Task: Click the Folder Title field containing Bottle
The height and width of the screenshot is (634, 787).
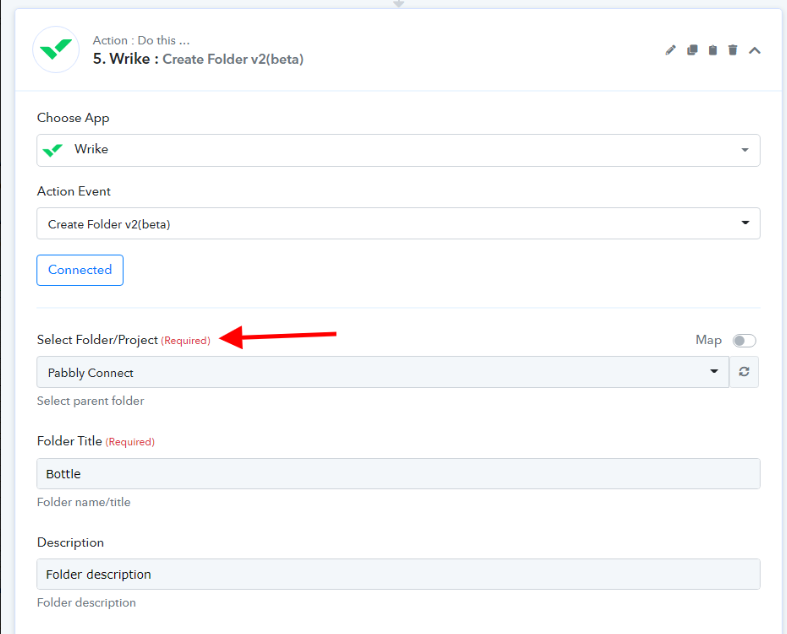Action: pyautogui.click(x=398, y=473)
